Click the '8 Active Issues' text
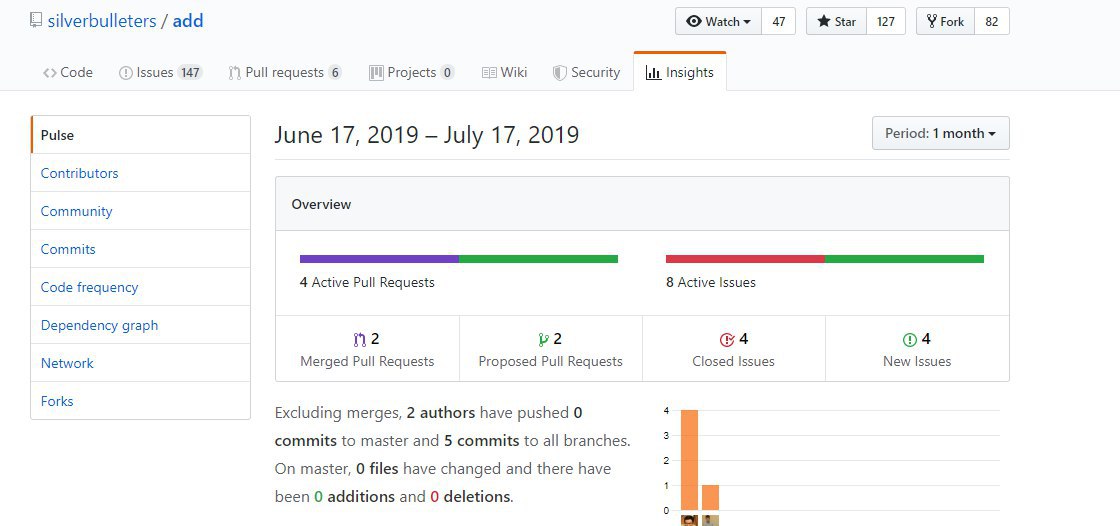 (x=711, y=282)
